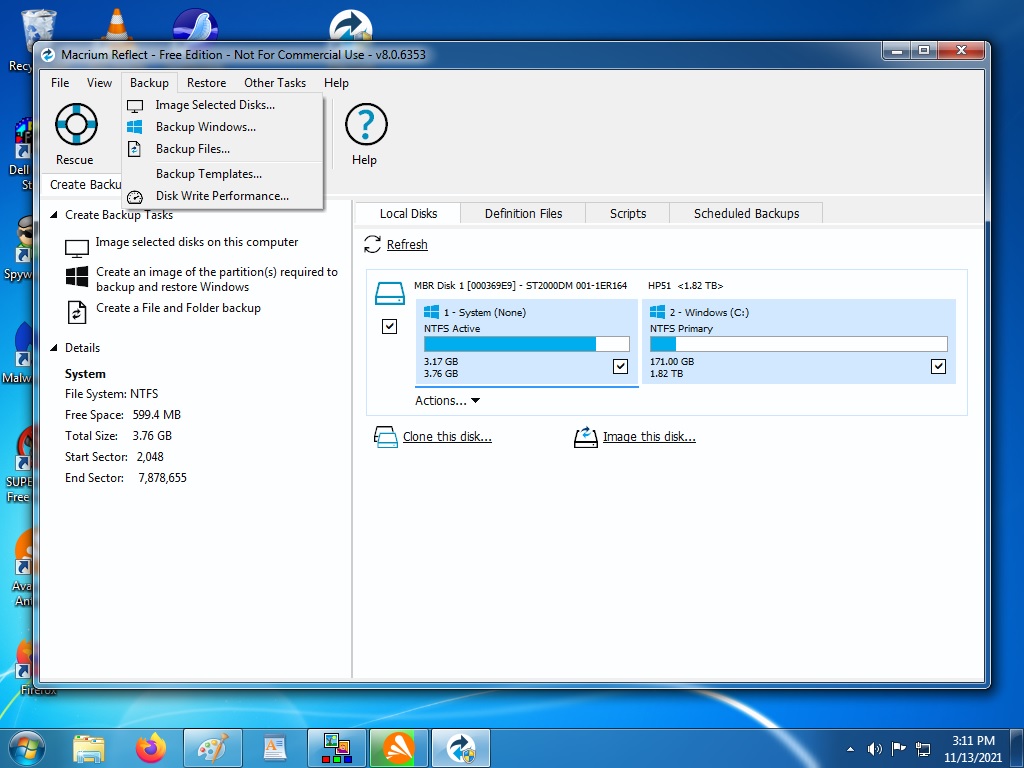Click the Clone this disk icon
The image size is (1024, 768).
(385, 436)
